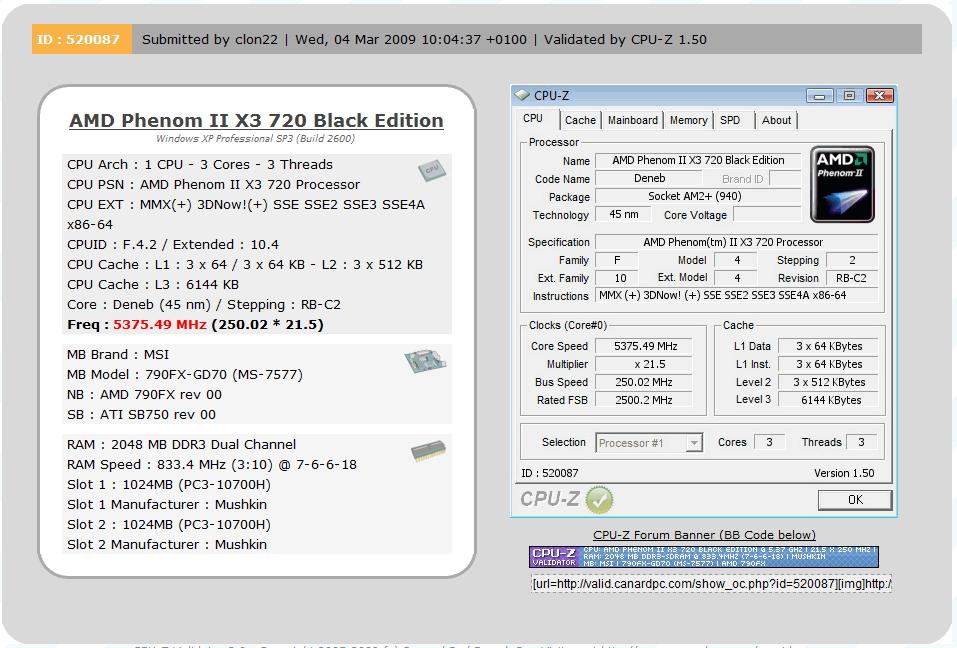Open the About tab
Screen dimensions: 957x648
coord(776,120)
